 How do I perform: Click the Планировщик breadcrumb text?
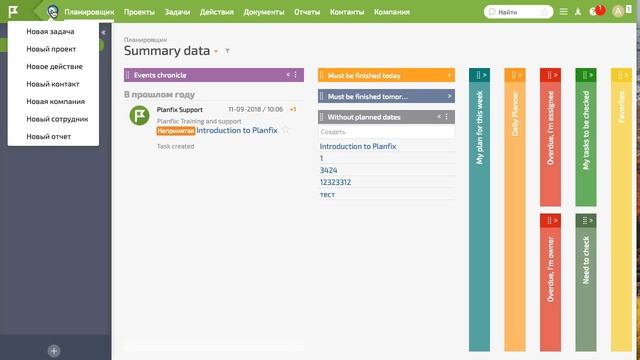pyautogui.click(x=145, y=40)
